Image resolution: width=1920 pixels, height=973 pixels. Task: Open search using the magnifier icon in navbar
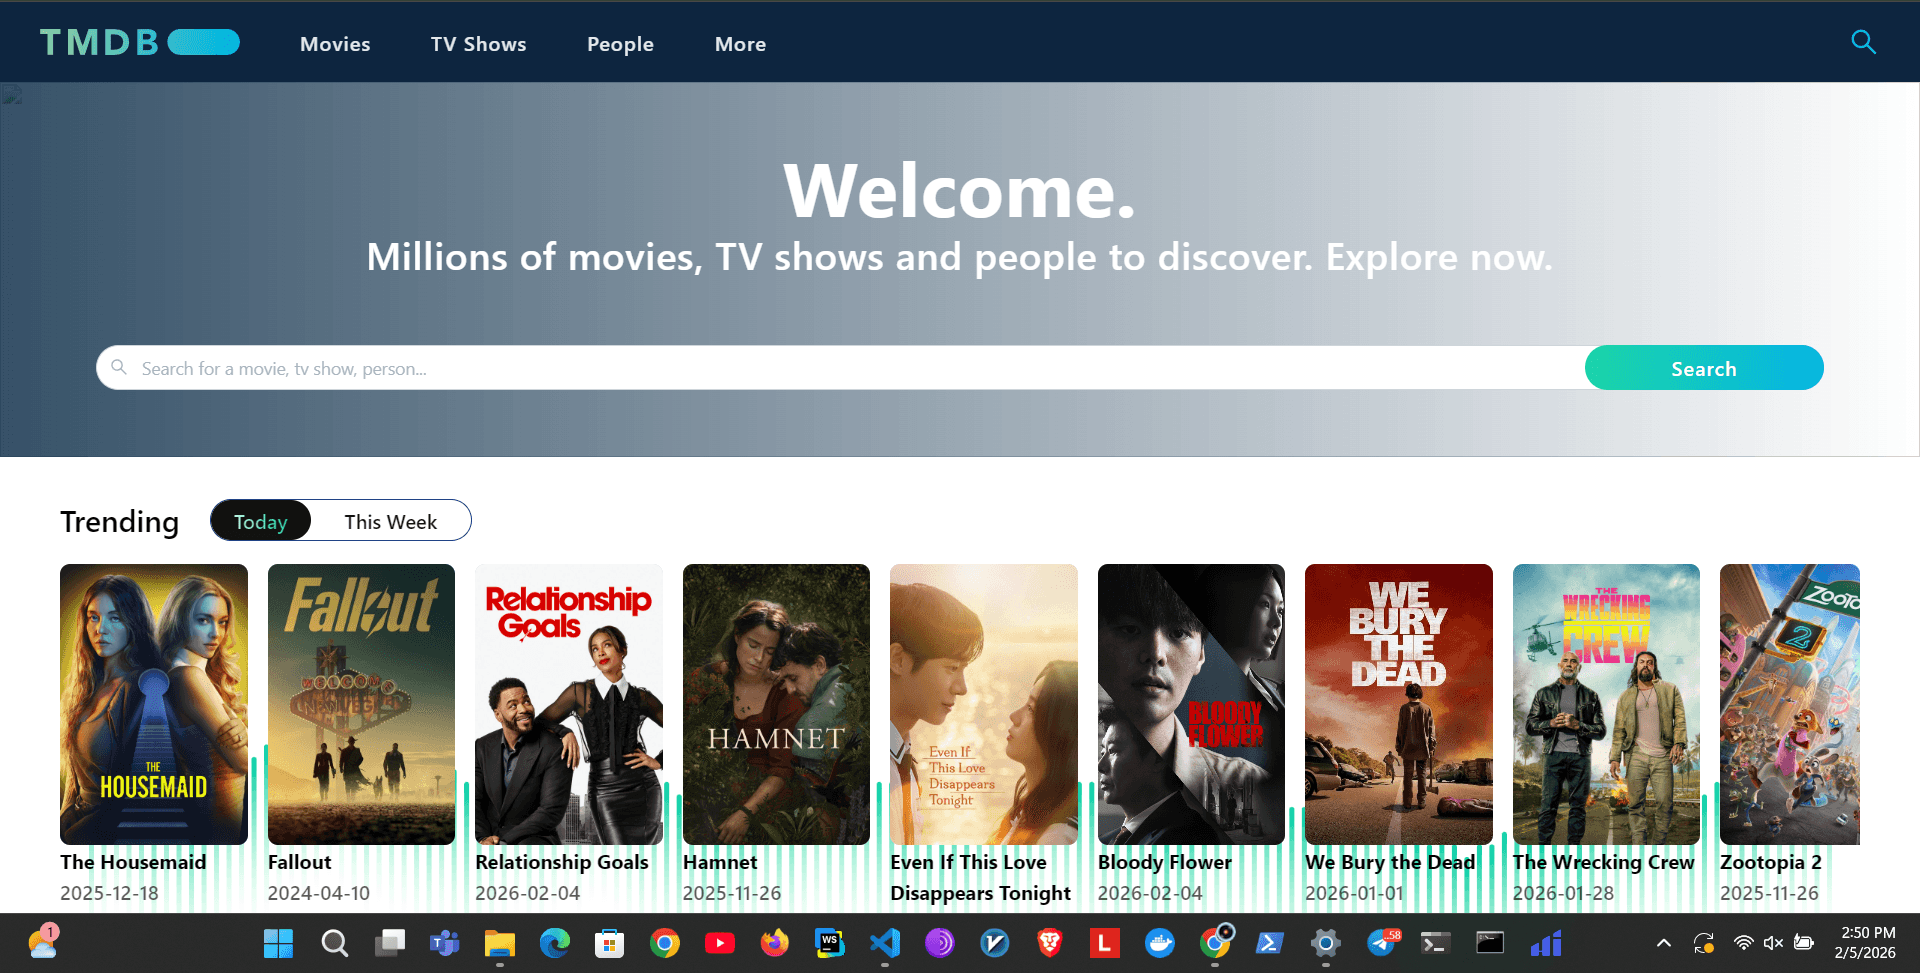click(x=1863, y=42)
